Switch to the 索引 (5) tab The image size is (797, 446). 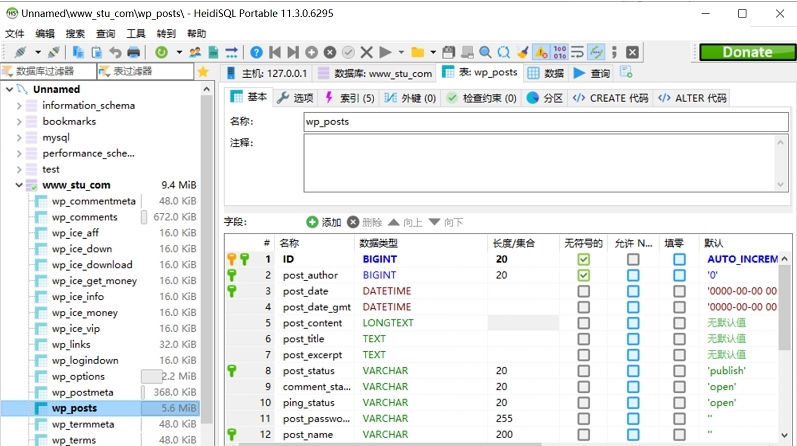click(x=350, y=98)
